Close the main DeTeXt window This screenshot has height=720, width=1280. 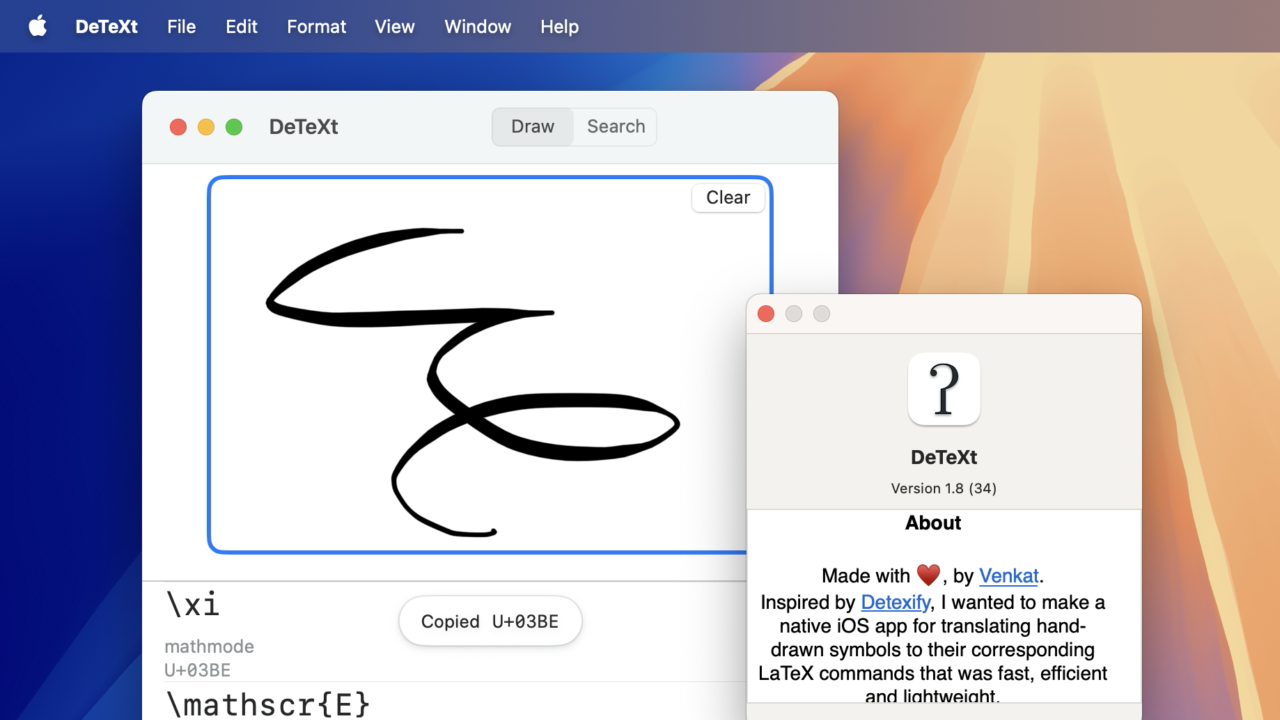coord(178,127)
